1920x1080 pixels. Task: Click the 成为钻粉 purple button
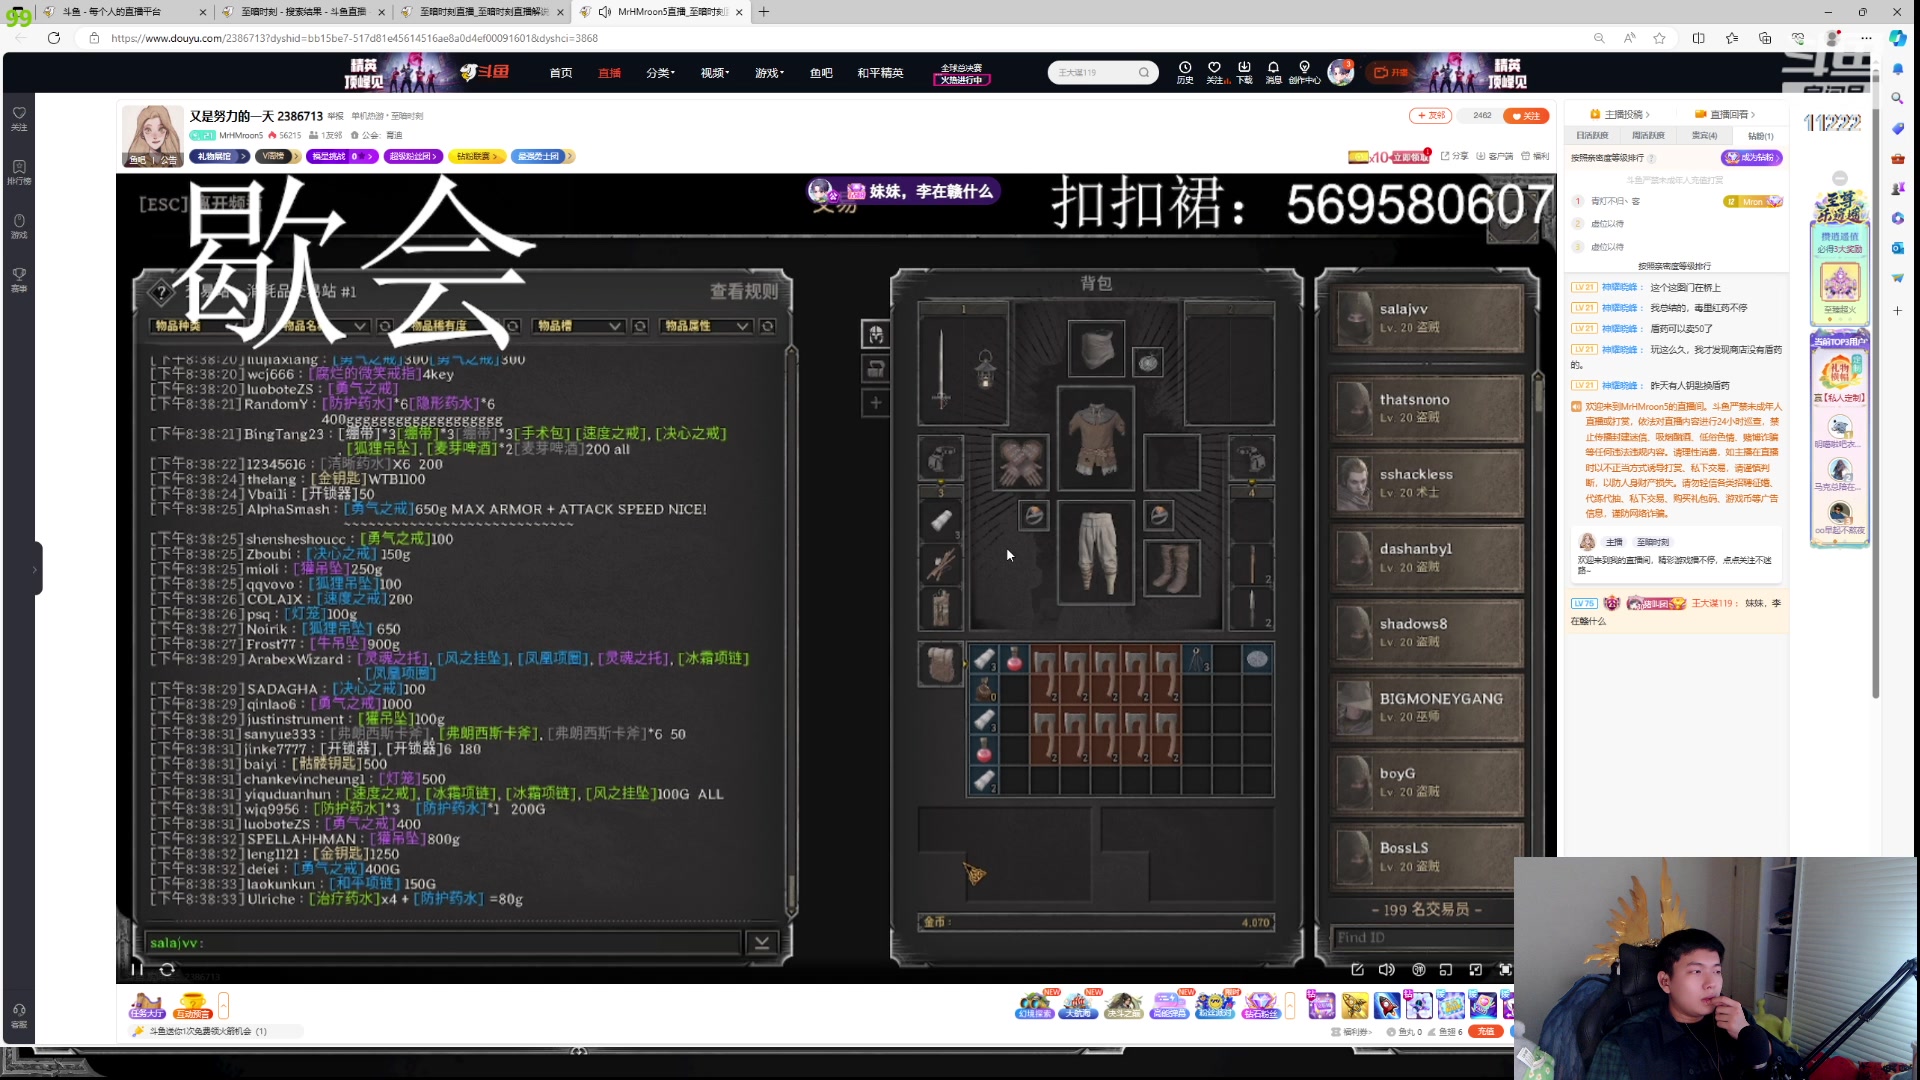(1752, 158)
